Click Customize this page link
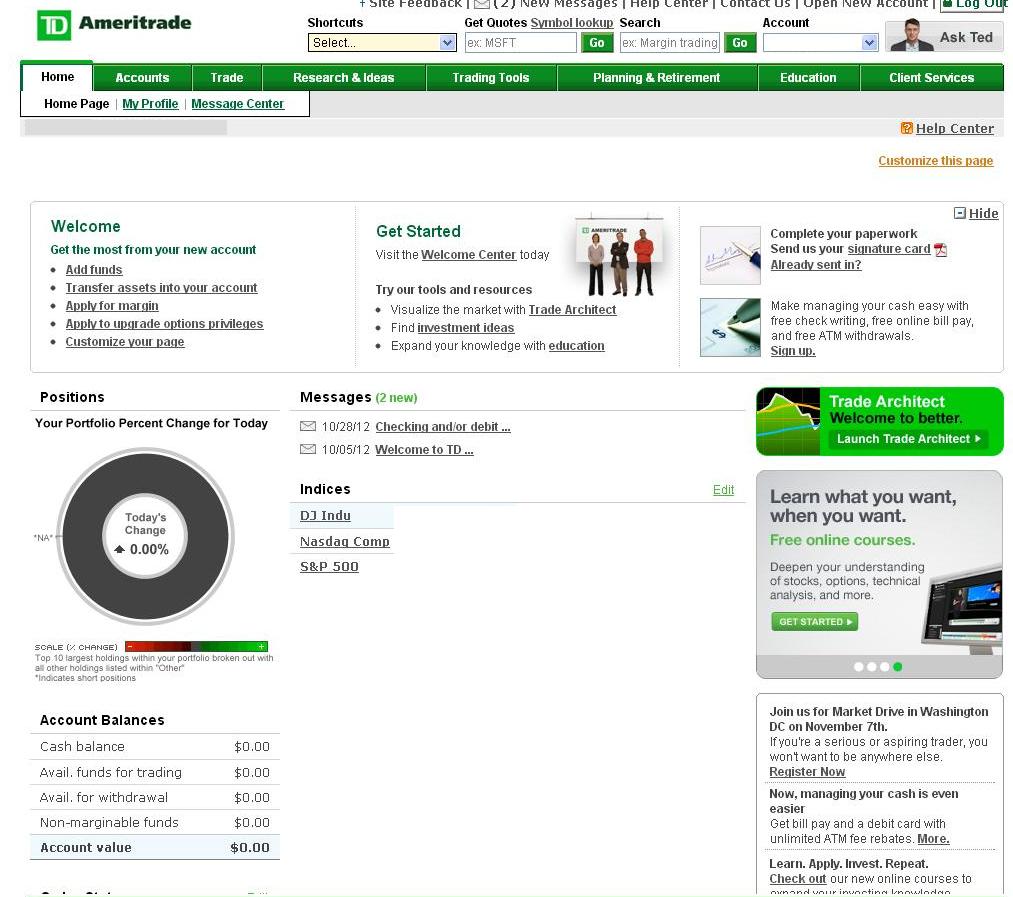The height and width of the screenshot is (897, 1013). pyautogui.click(x=935, y=160)
